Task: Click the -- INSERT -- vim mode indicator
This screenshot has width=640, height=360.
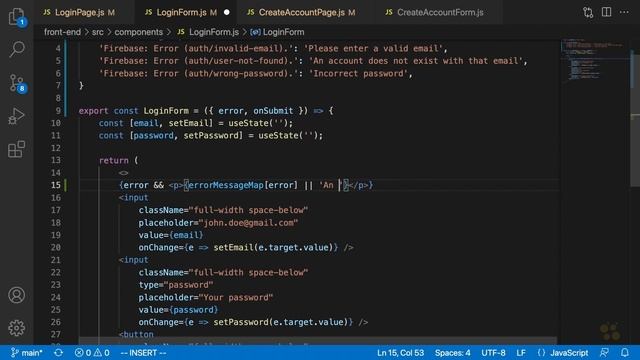Action: coord(143,353)
